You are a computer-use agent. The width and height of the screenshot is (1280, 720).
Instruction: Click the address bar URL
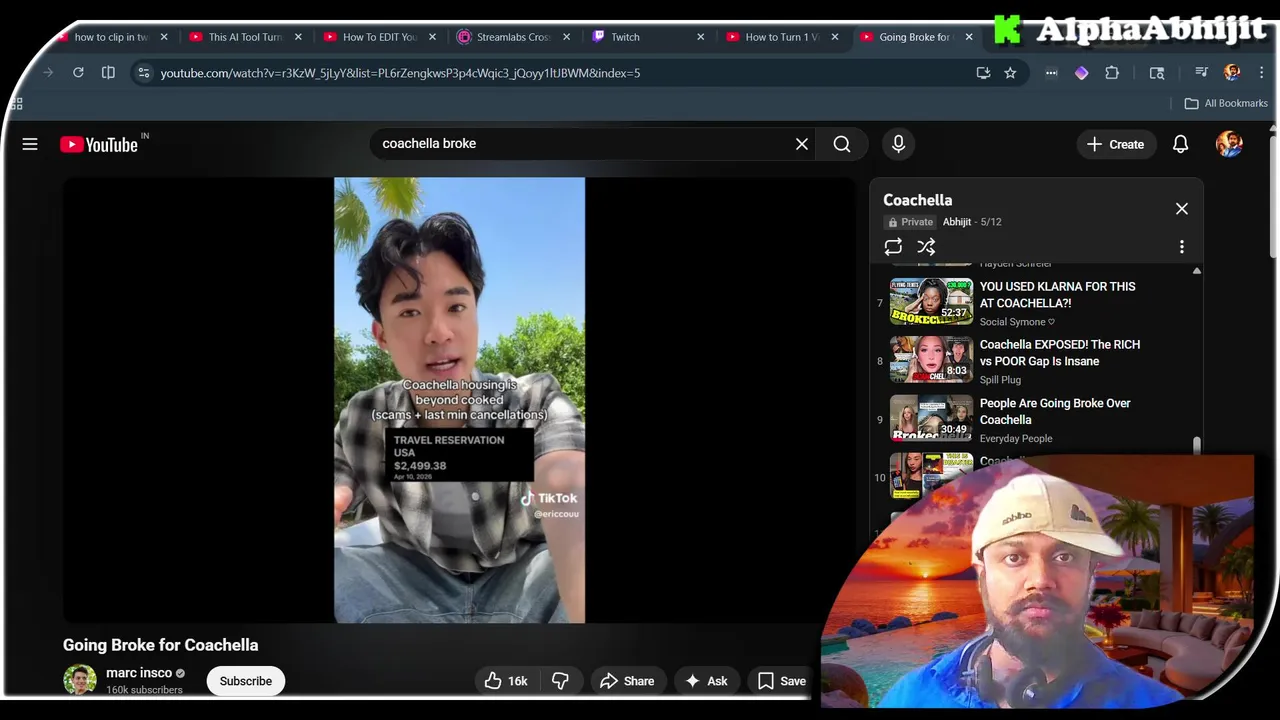400,73
